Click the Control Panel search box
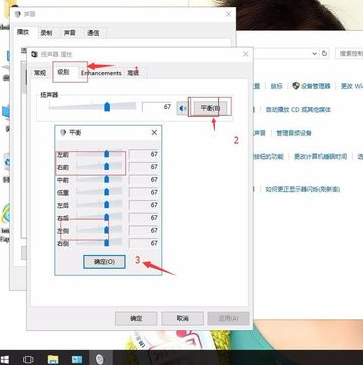 349,53
